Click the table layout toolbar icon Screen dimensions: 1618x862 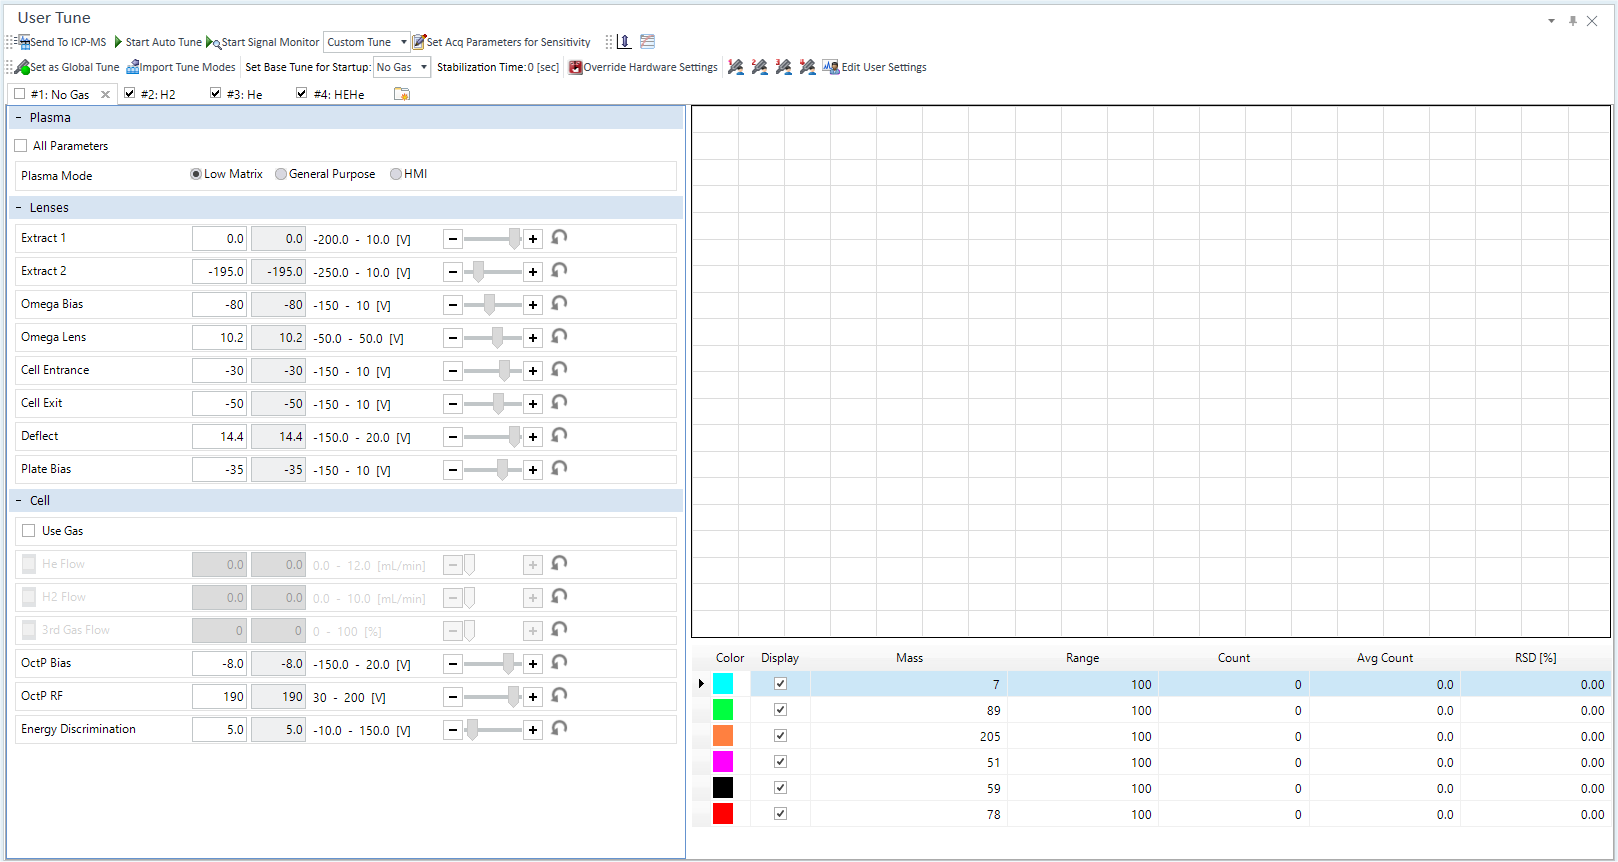click(x=648, y=42)
